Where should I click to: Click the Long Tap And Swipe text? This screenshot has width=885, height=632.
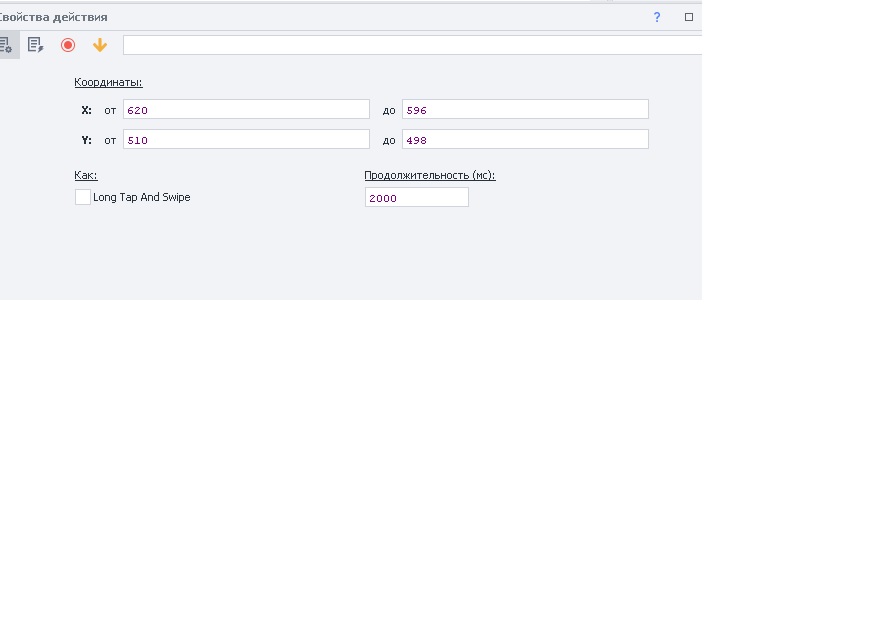coord(142,198)
